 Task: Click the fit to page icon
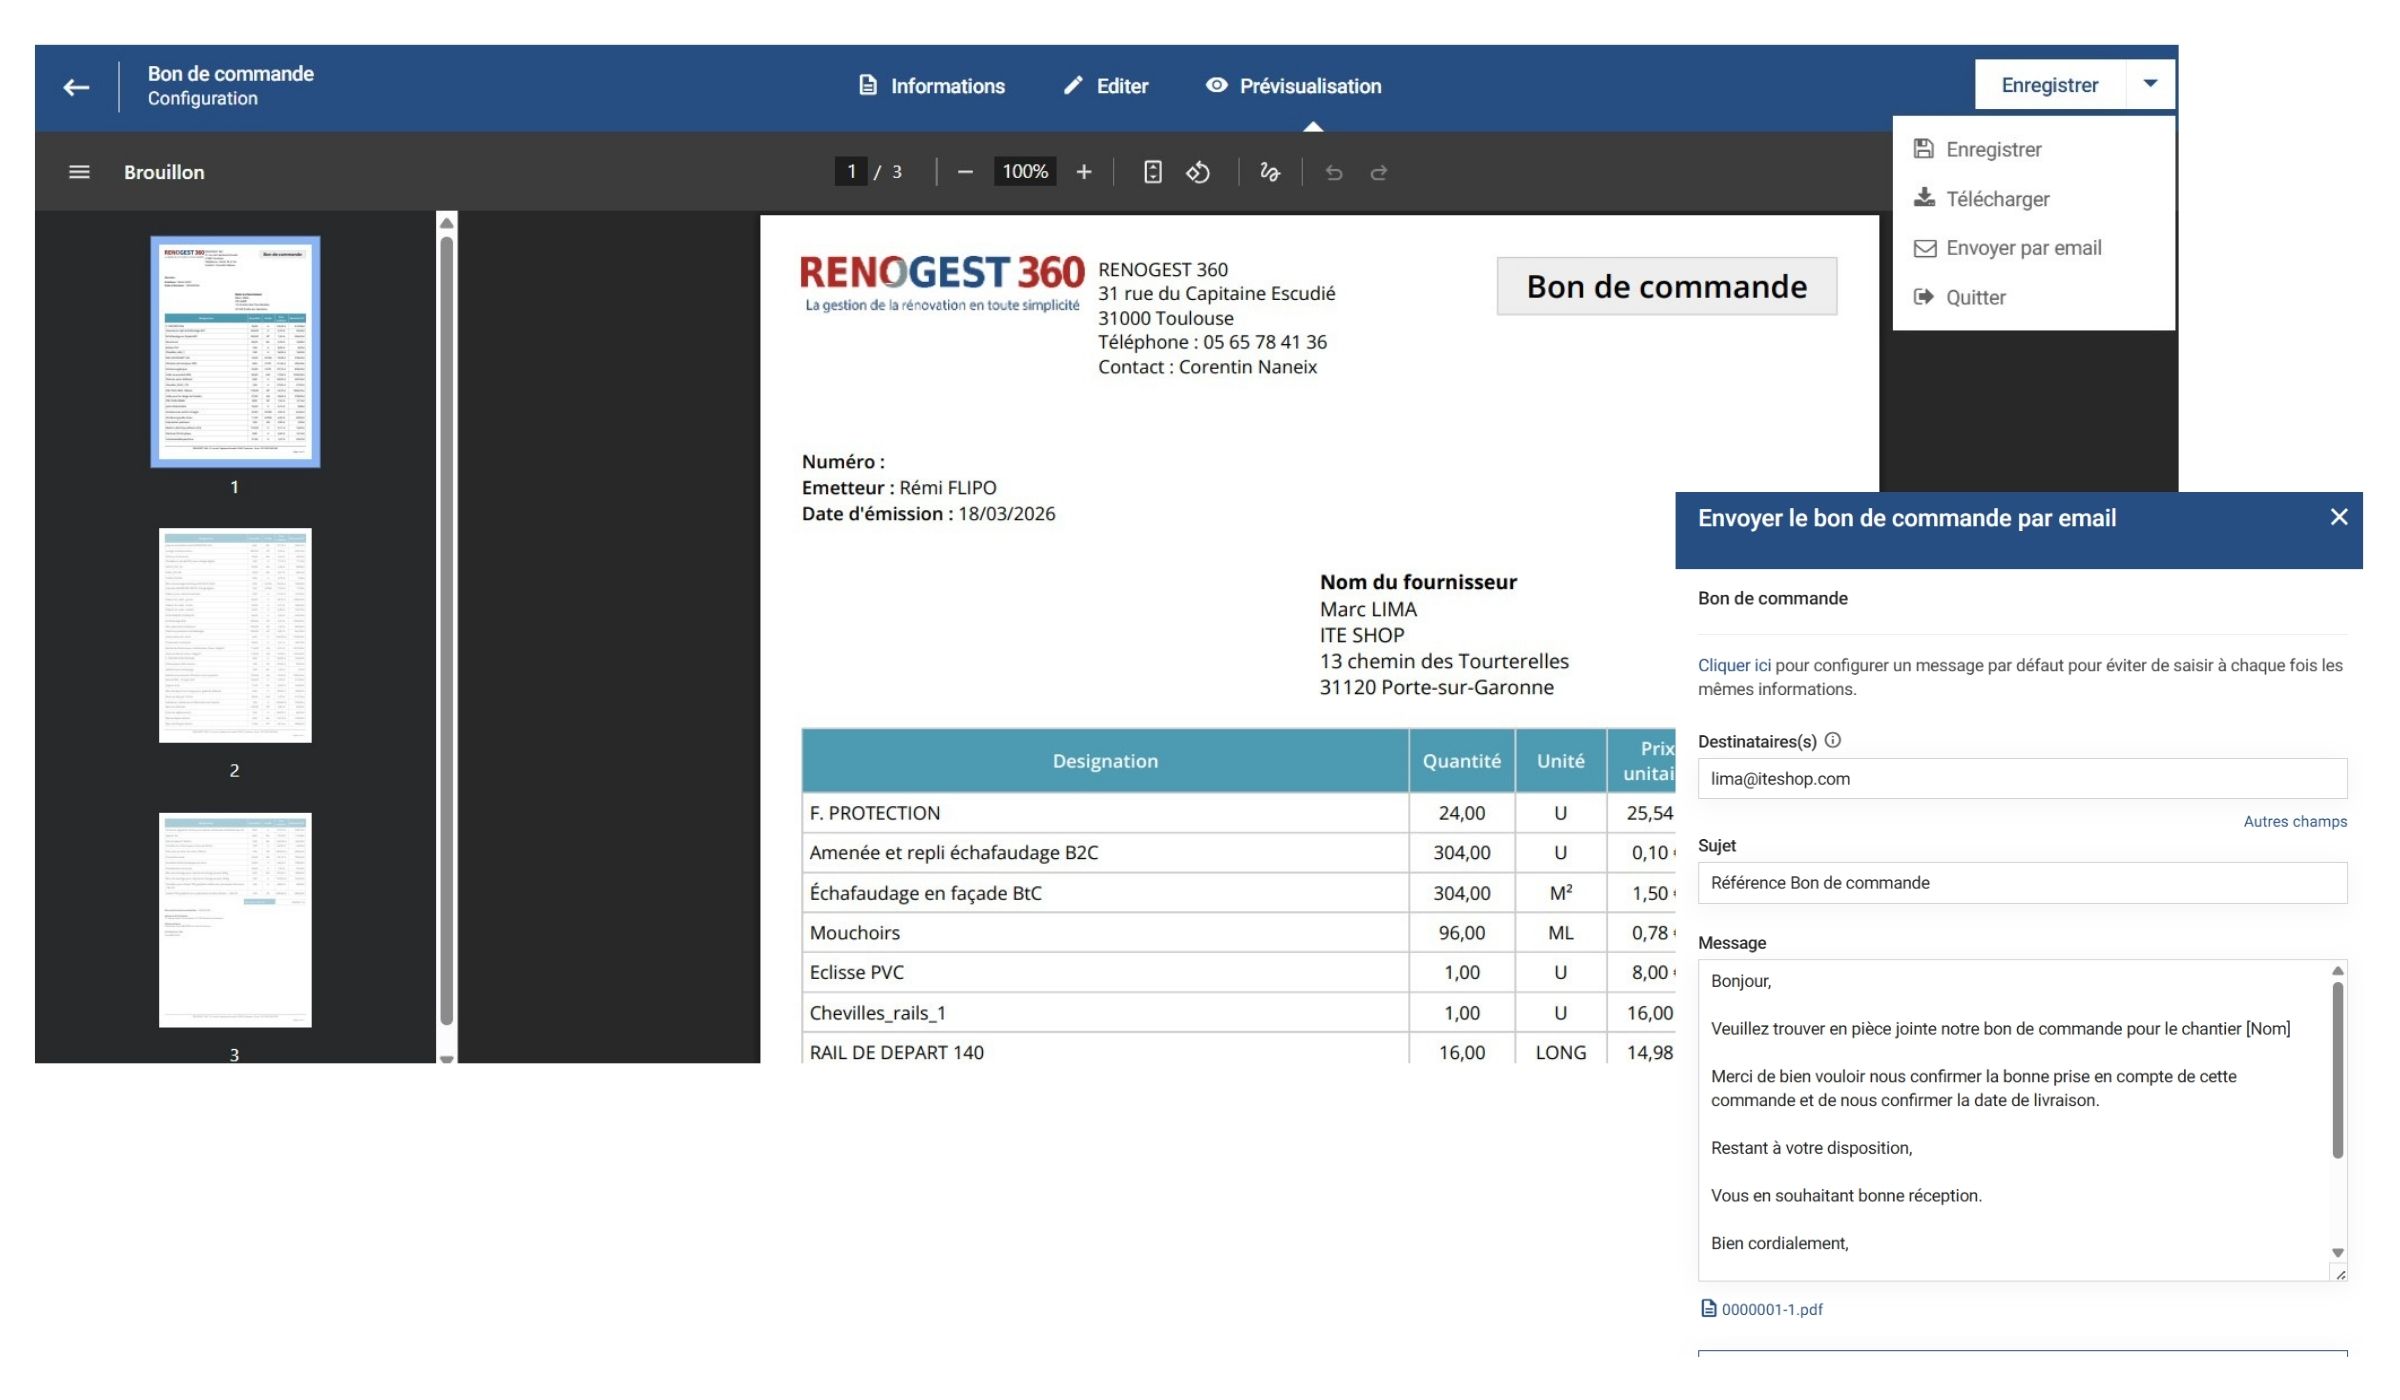1152,172
